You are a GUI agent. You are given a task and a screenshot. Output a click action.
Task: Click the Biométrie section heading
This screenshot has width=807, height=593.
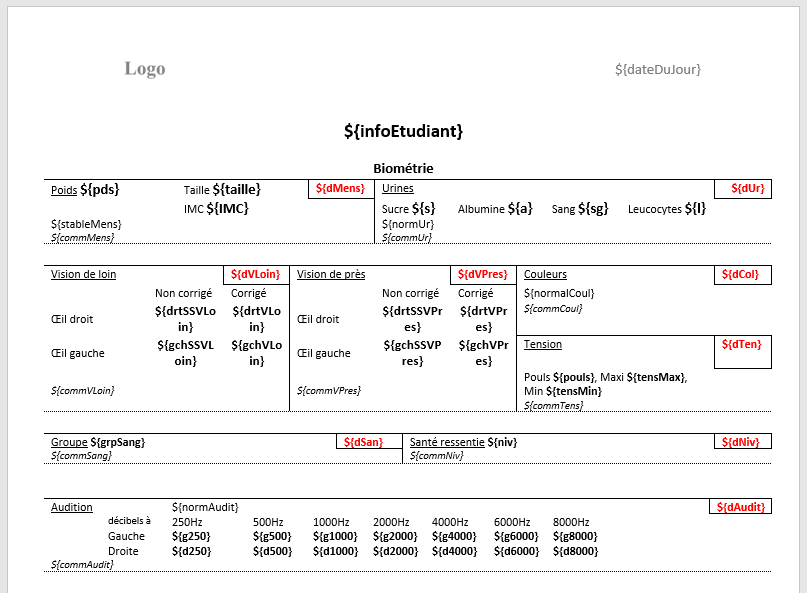click(x=403, y=168)
